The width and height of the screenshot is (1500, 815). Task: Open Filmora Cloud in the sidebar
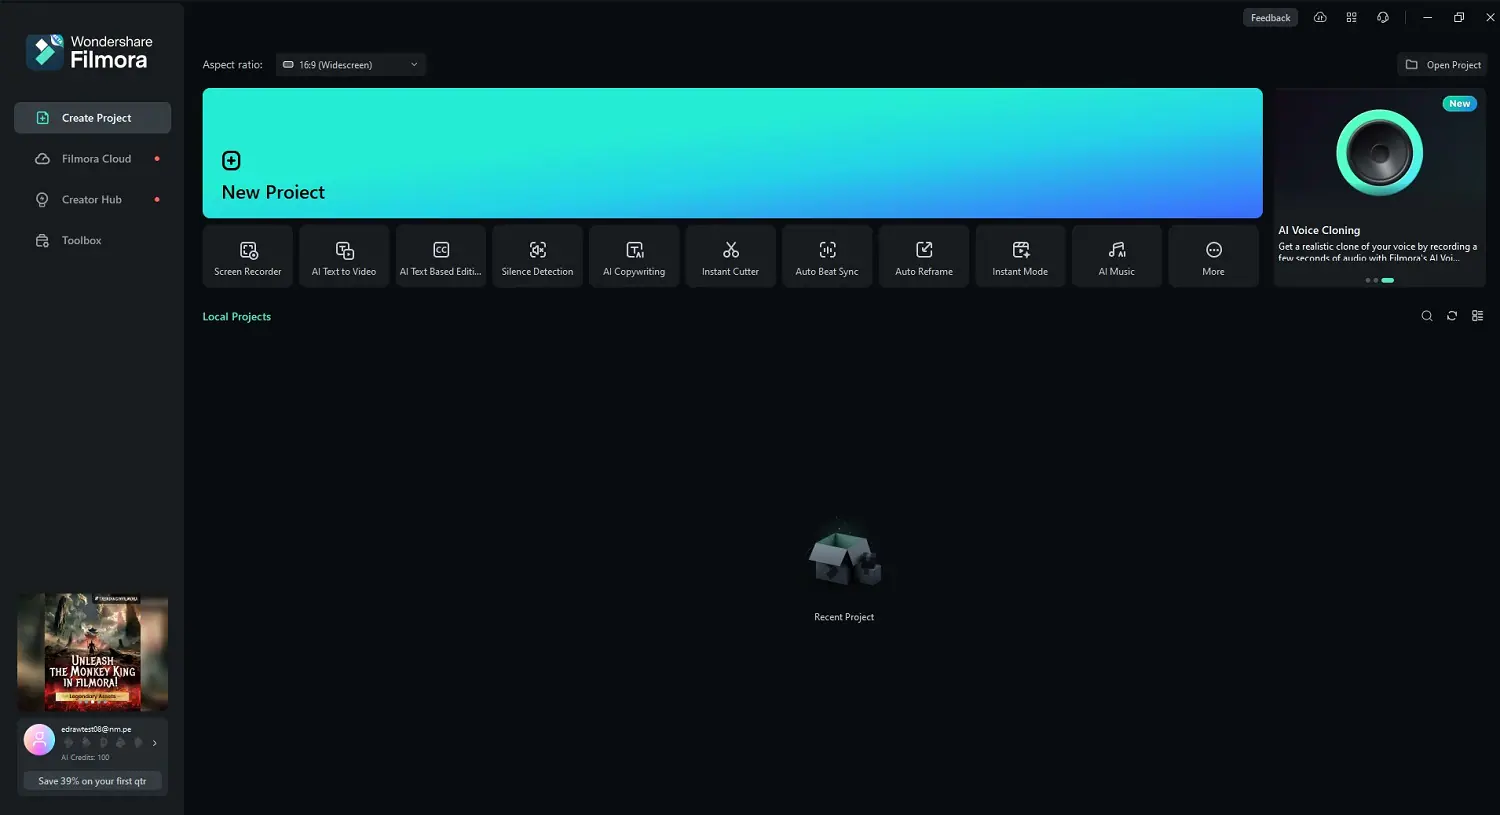(x=92, y=159)
